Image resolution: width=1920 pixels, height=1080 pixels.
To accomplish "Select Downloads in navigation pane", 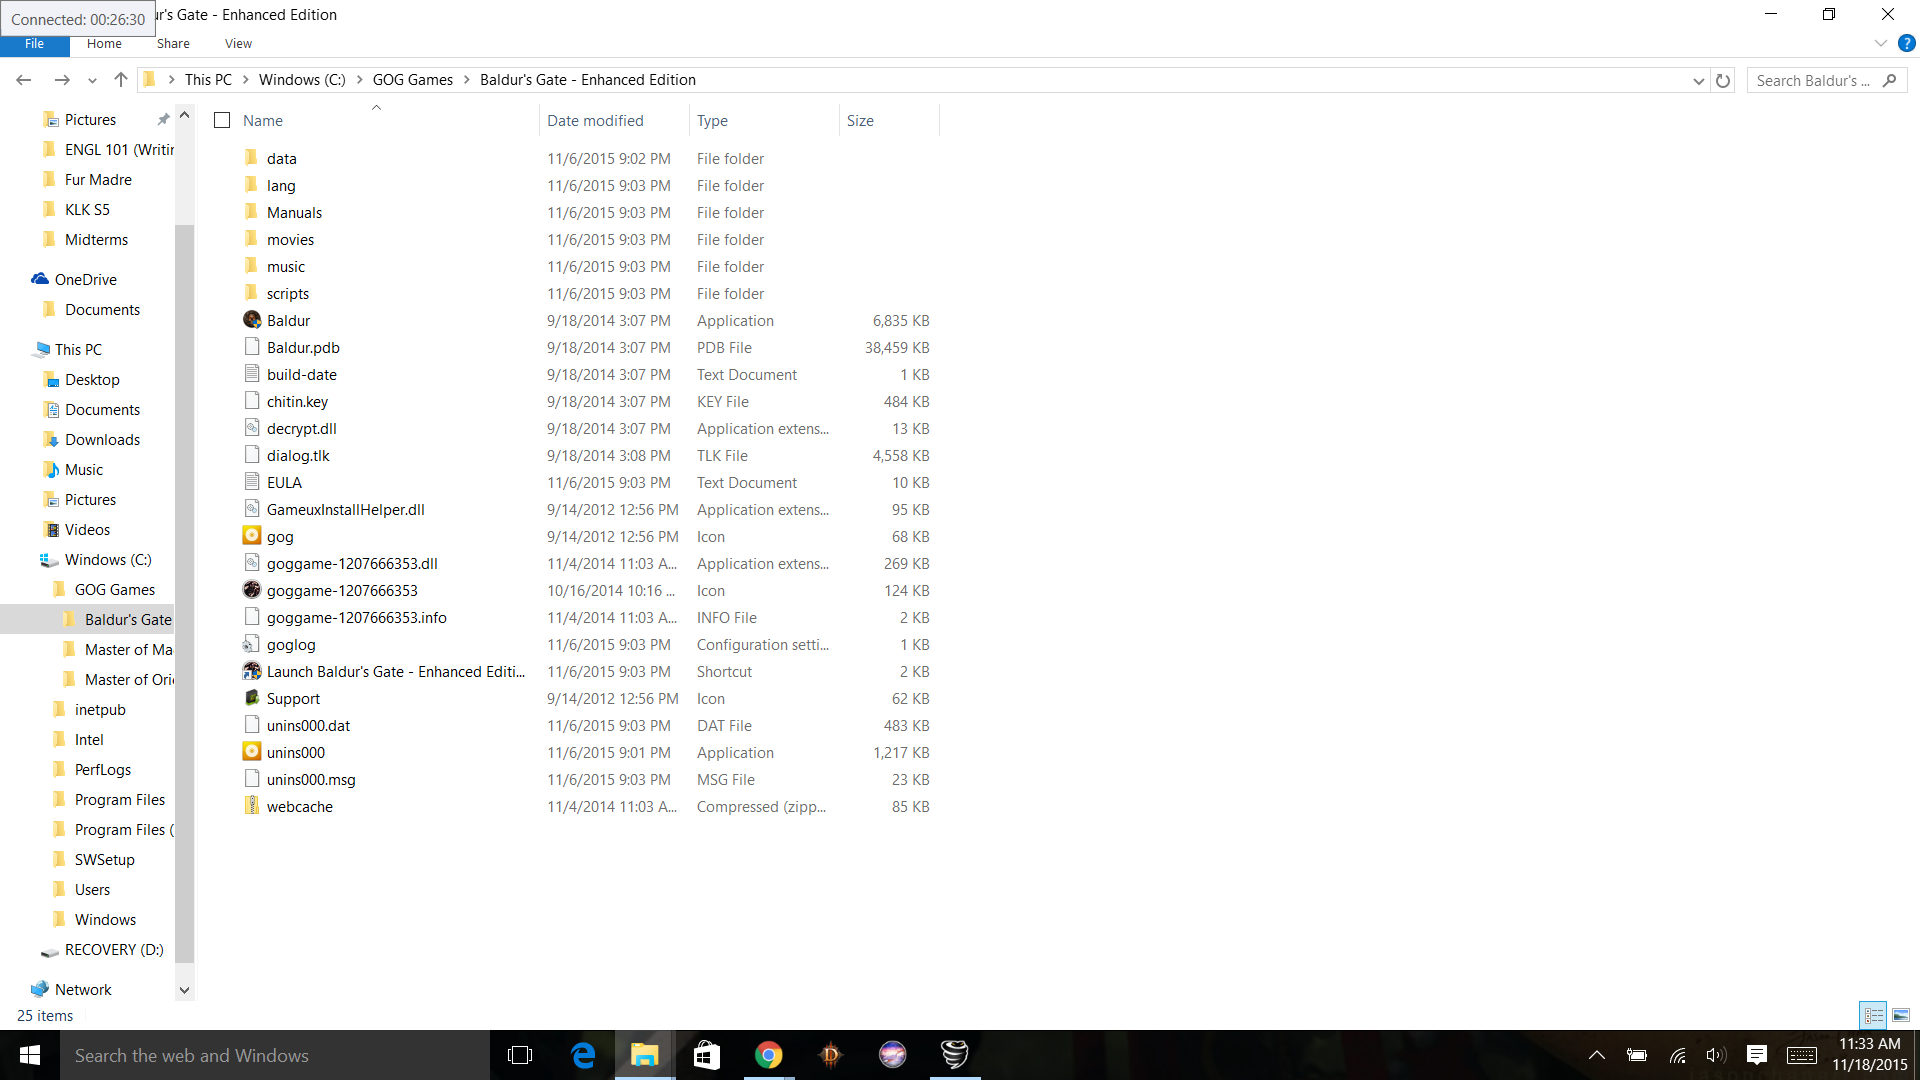I will [x=102, y=440].
